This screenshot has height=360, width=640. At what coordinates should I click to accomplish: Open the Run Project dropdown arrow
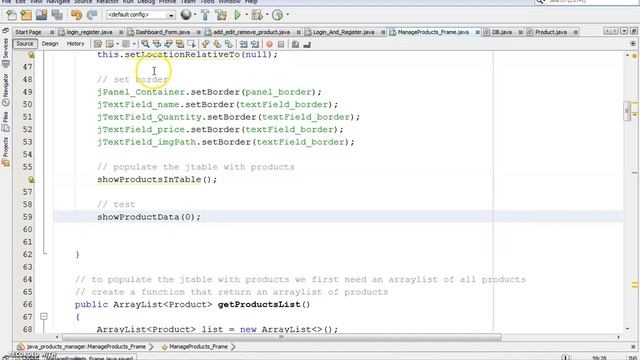(x=247, y=15)
